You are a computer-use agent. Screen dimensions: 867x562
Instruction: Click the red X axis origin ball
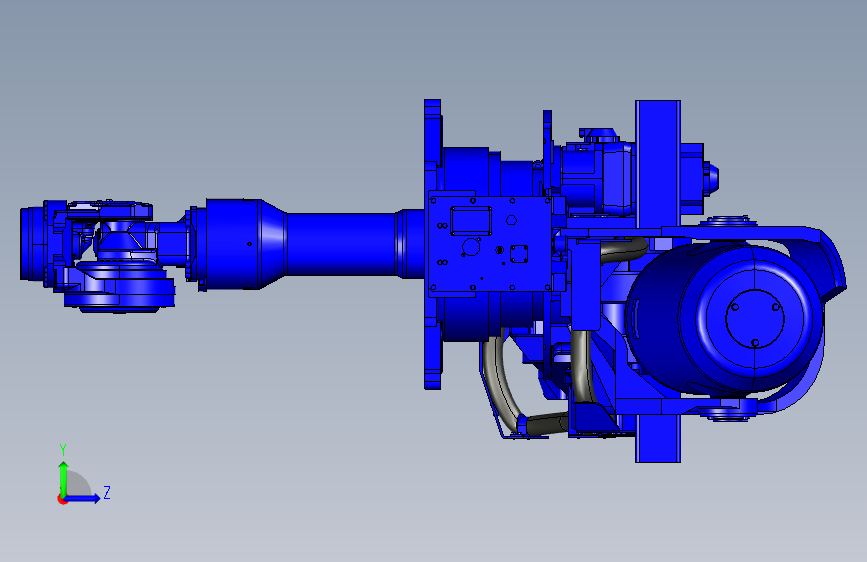(61, 499)
